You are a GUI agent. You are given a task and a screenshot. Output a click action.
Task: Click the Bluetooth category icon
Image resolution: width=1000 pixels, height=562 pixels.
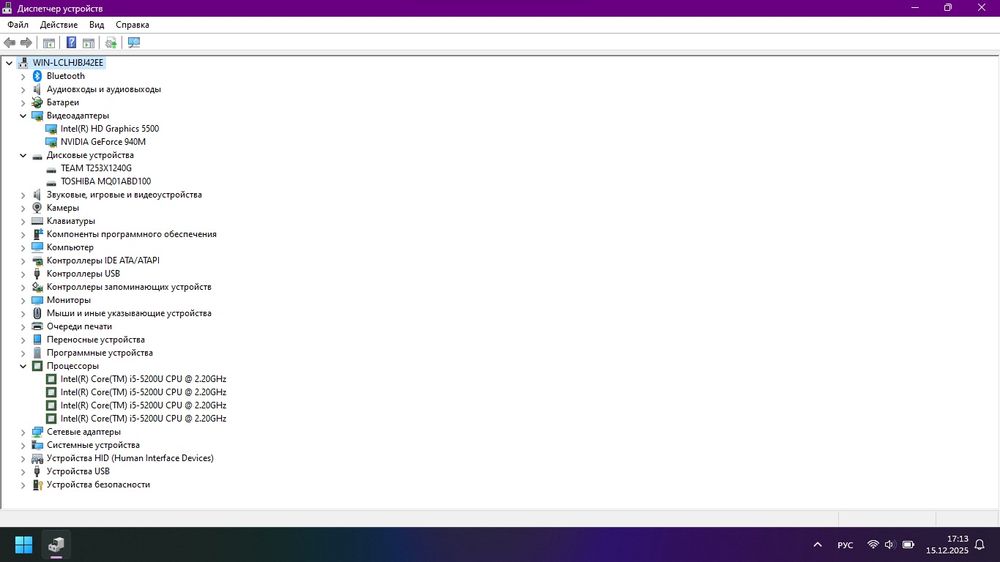(37, 76)
